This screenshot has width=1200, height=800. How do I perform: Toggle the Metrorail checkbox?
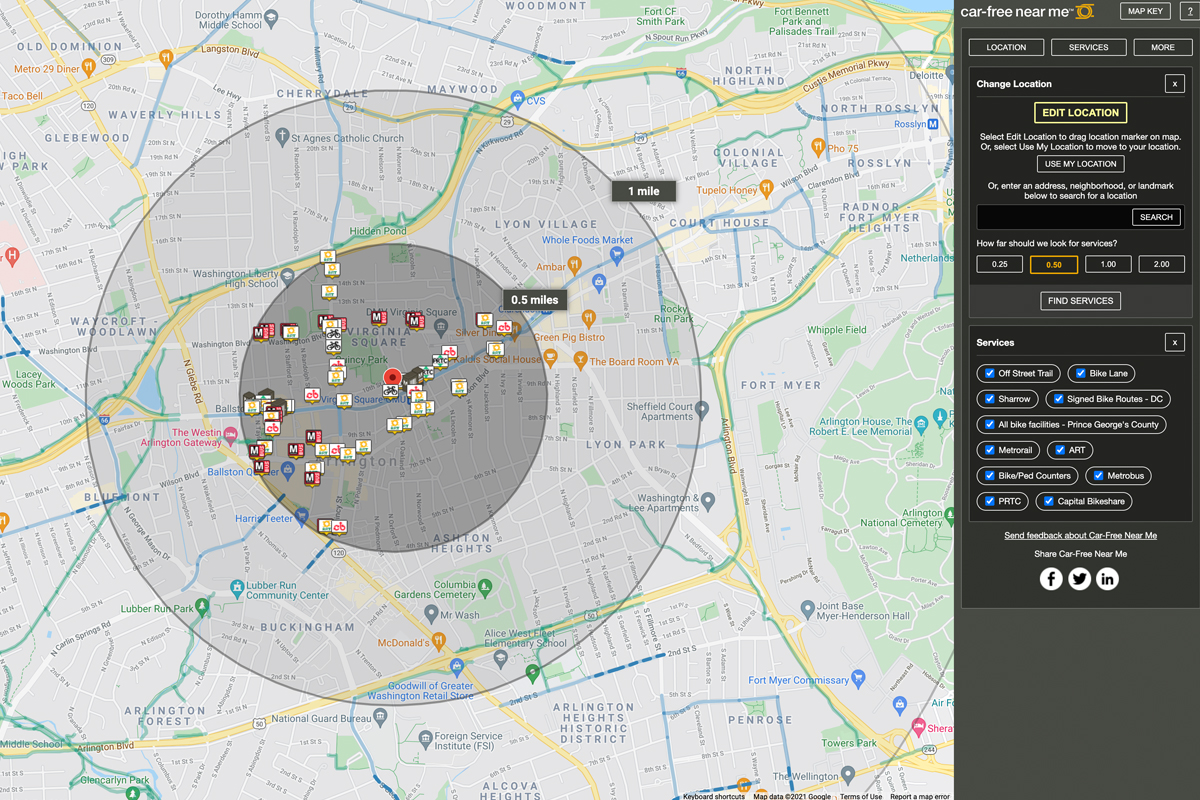click(x=990, y=450)
